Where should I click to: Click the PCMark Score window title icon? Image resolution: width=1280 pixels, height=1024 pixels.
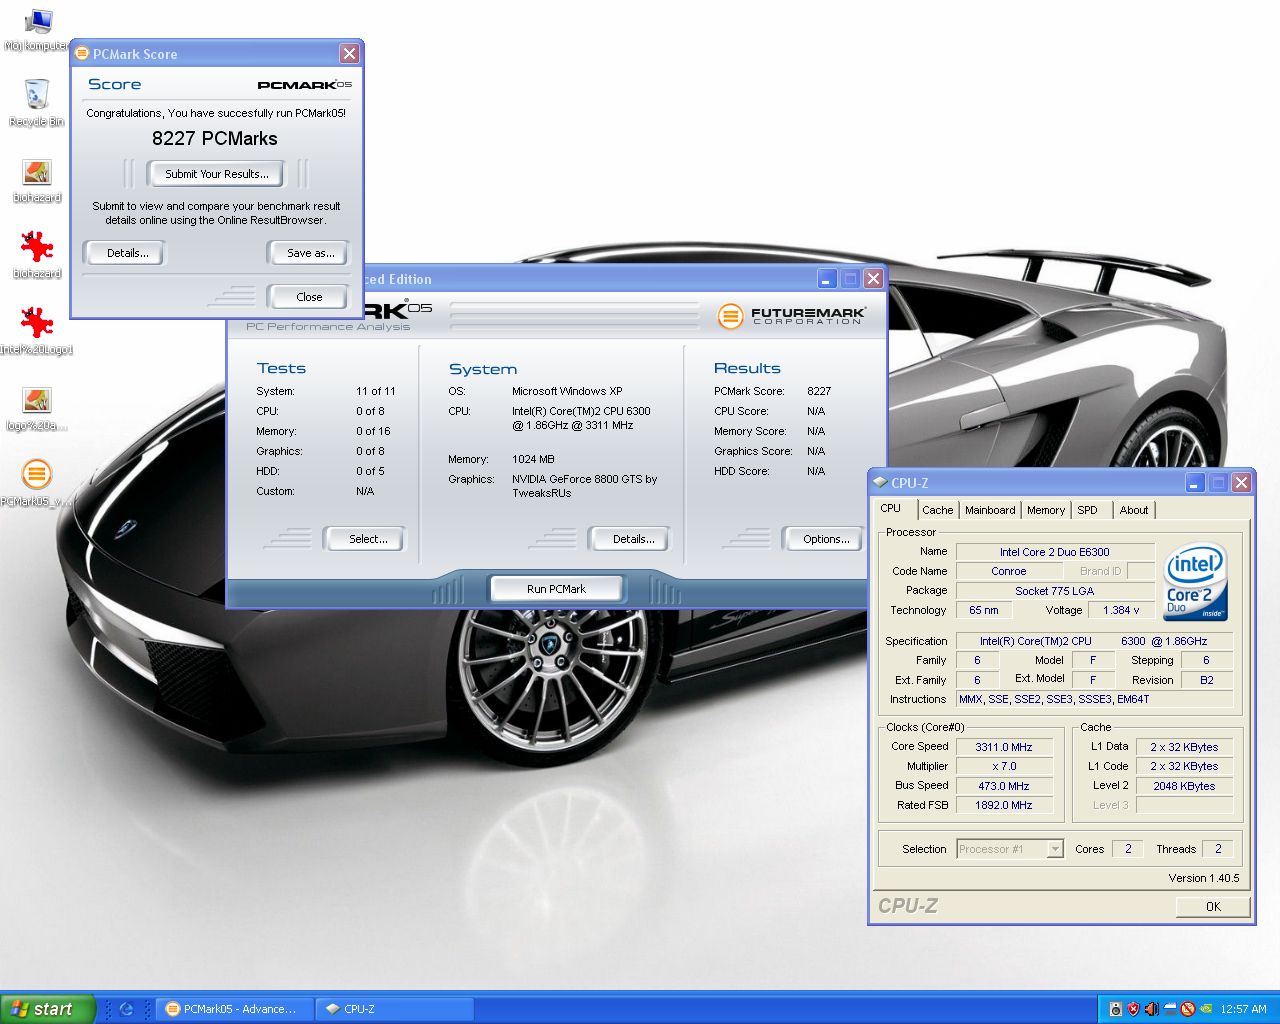tap(82, 53)
